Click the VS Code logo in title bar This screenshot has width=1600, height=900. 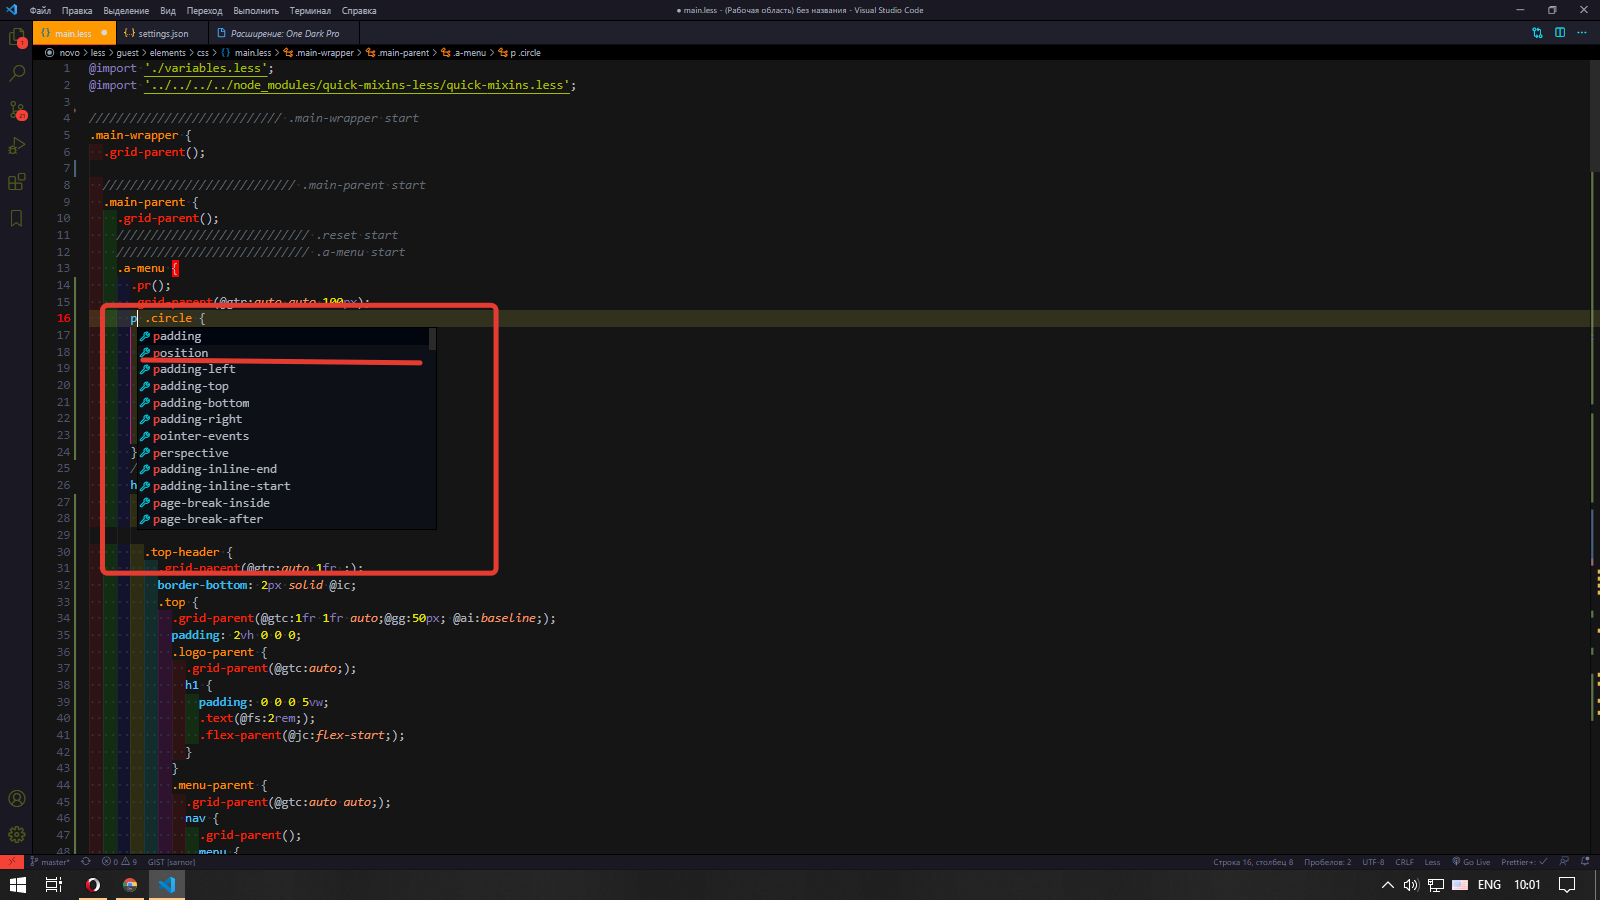tap(12, 10)
